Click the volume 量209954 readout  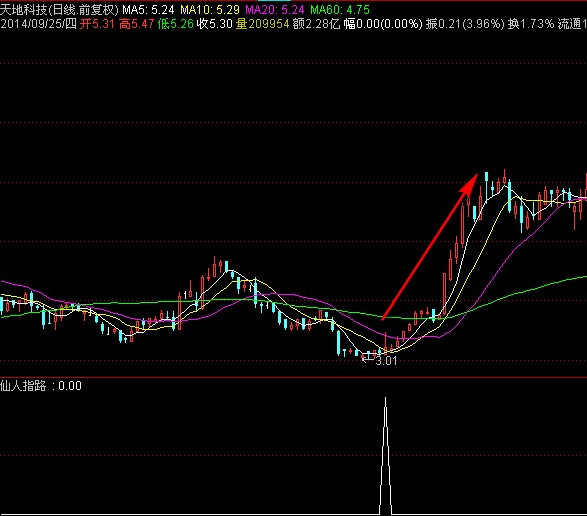coord(262,24)
